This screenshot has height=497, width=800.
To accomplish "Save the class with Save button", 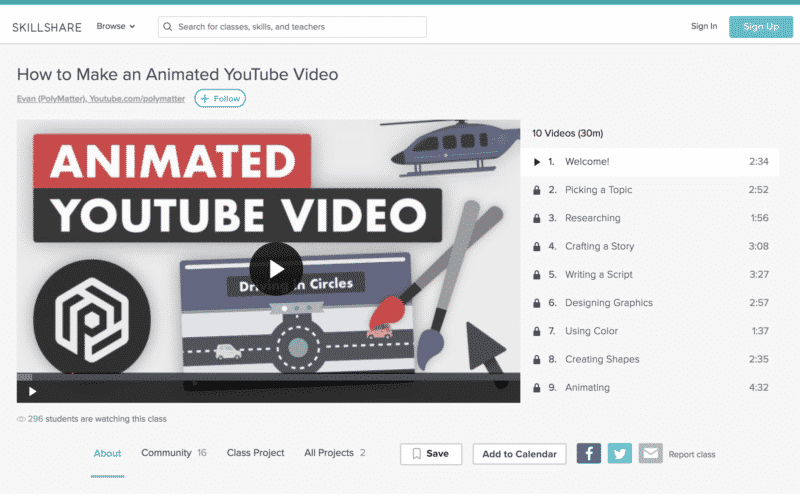I will tap(431, 454).
